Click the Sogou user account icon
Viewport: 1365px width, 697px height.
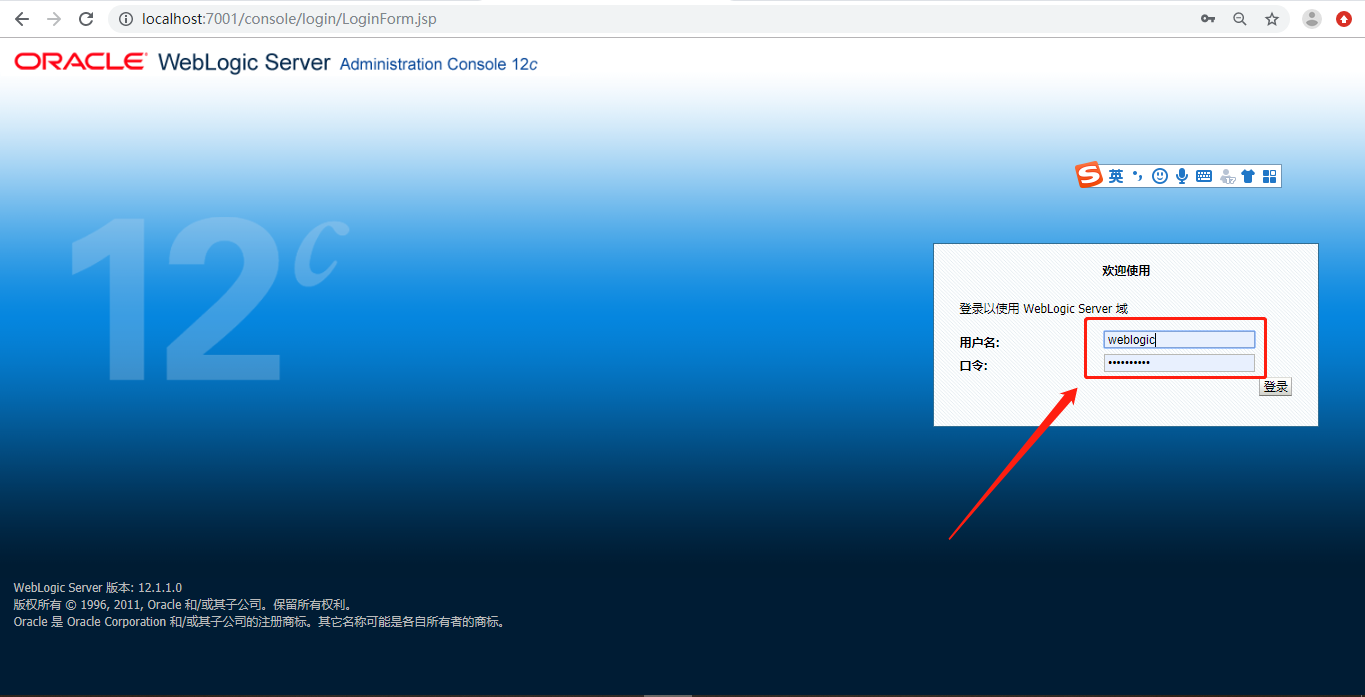[1228, 177]
